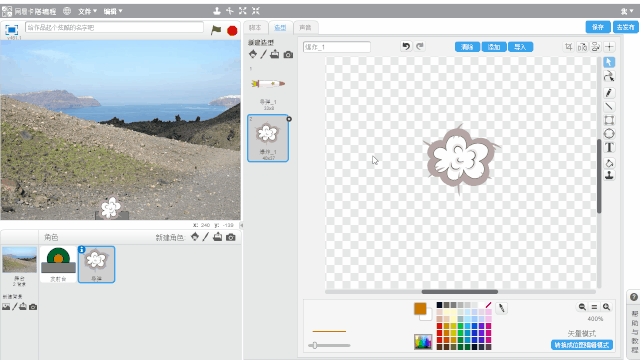Screen dimensions: 640x360
Task: Flip the costume up-down
Action: coord(596,47)
